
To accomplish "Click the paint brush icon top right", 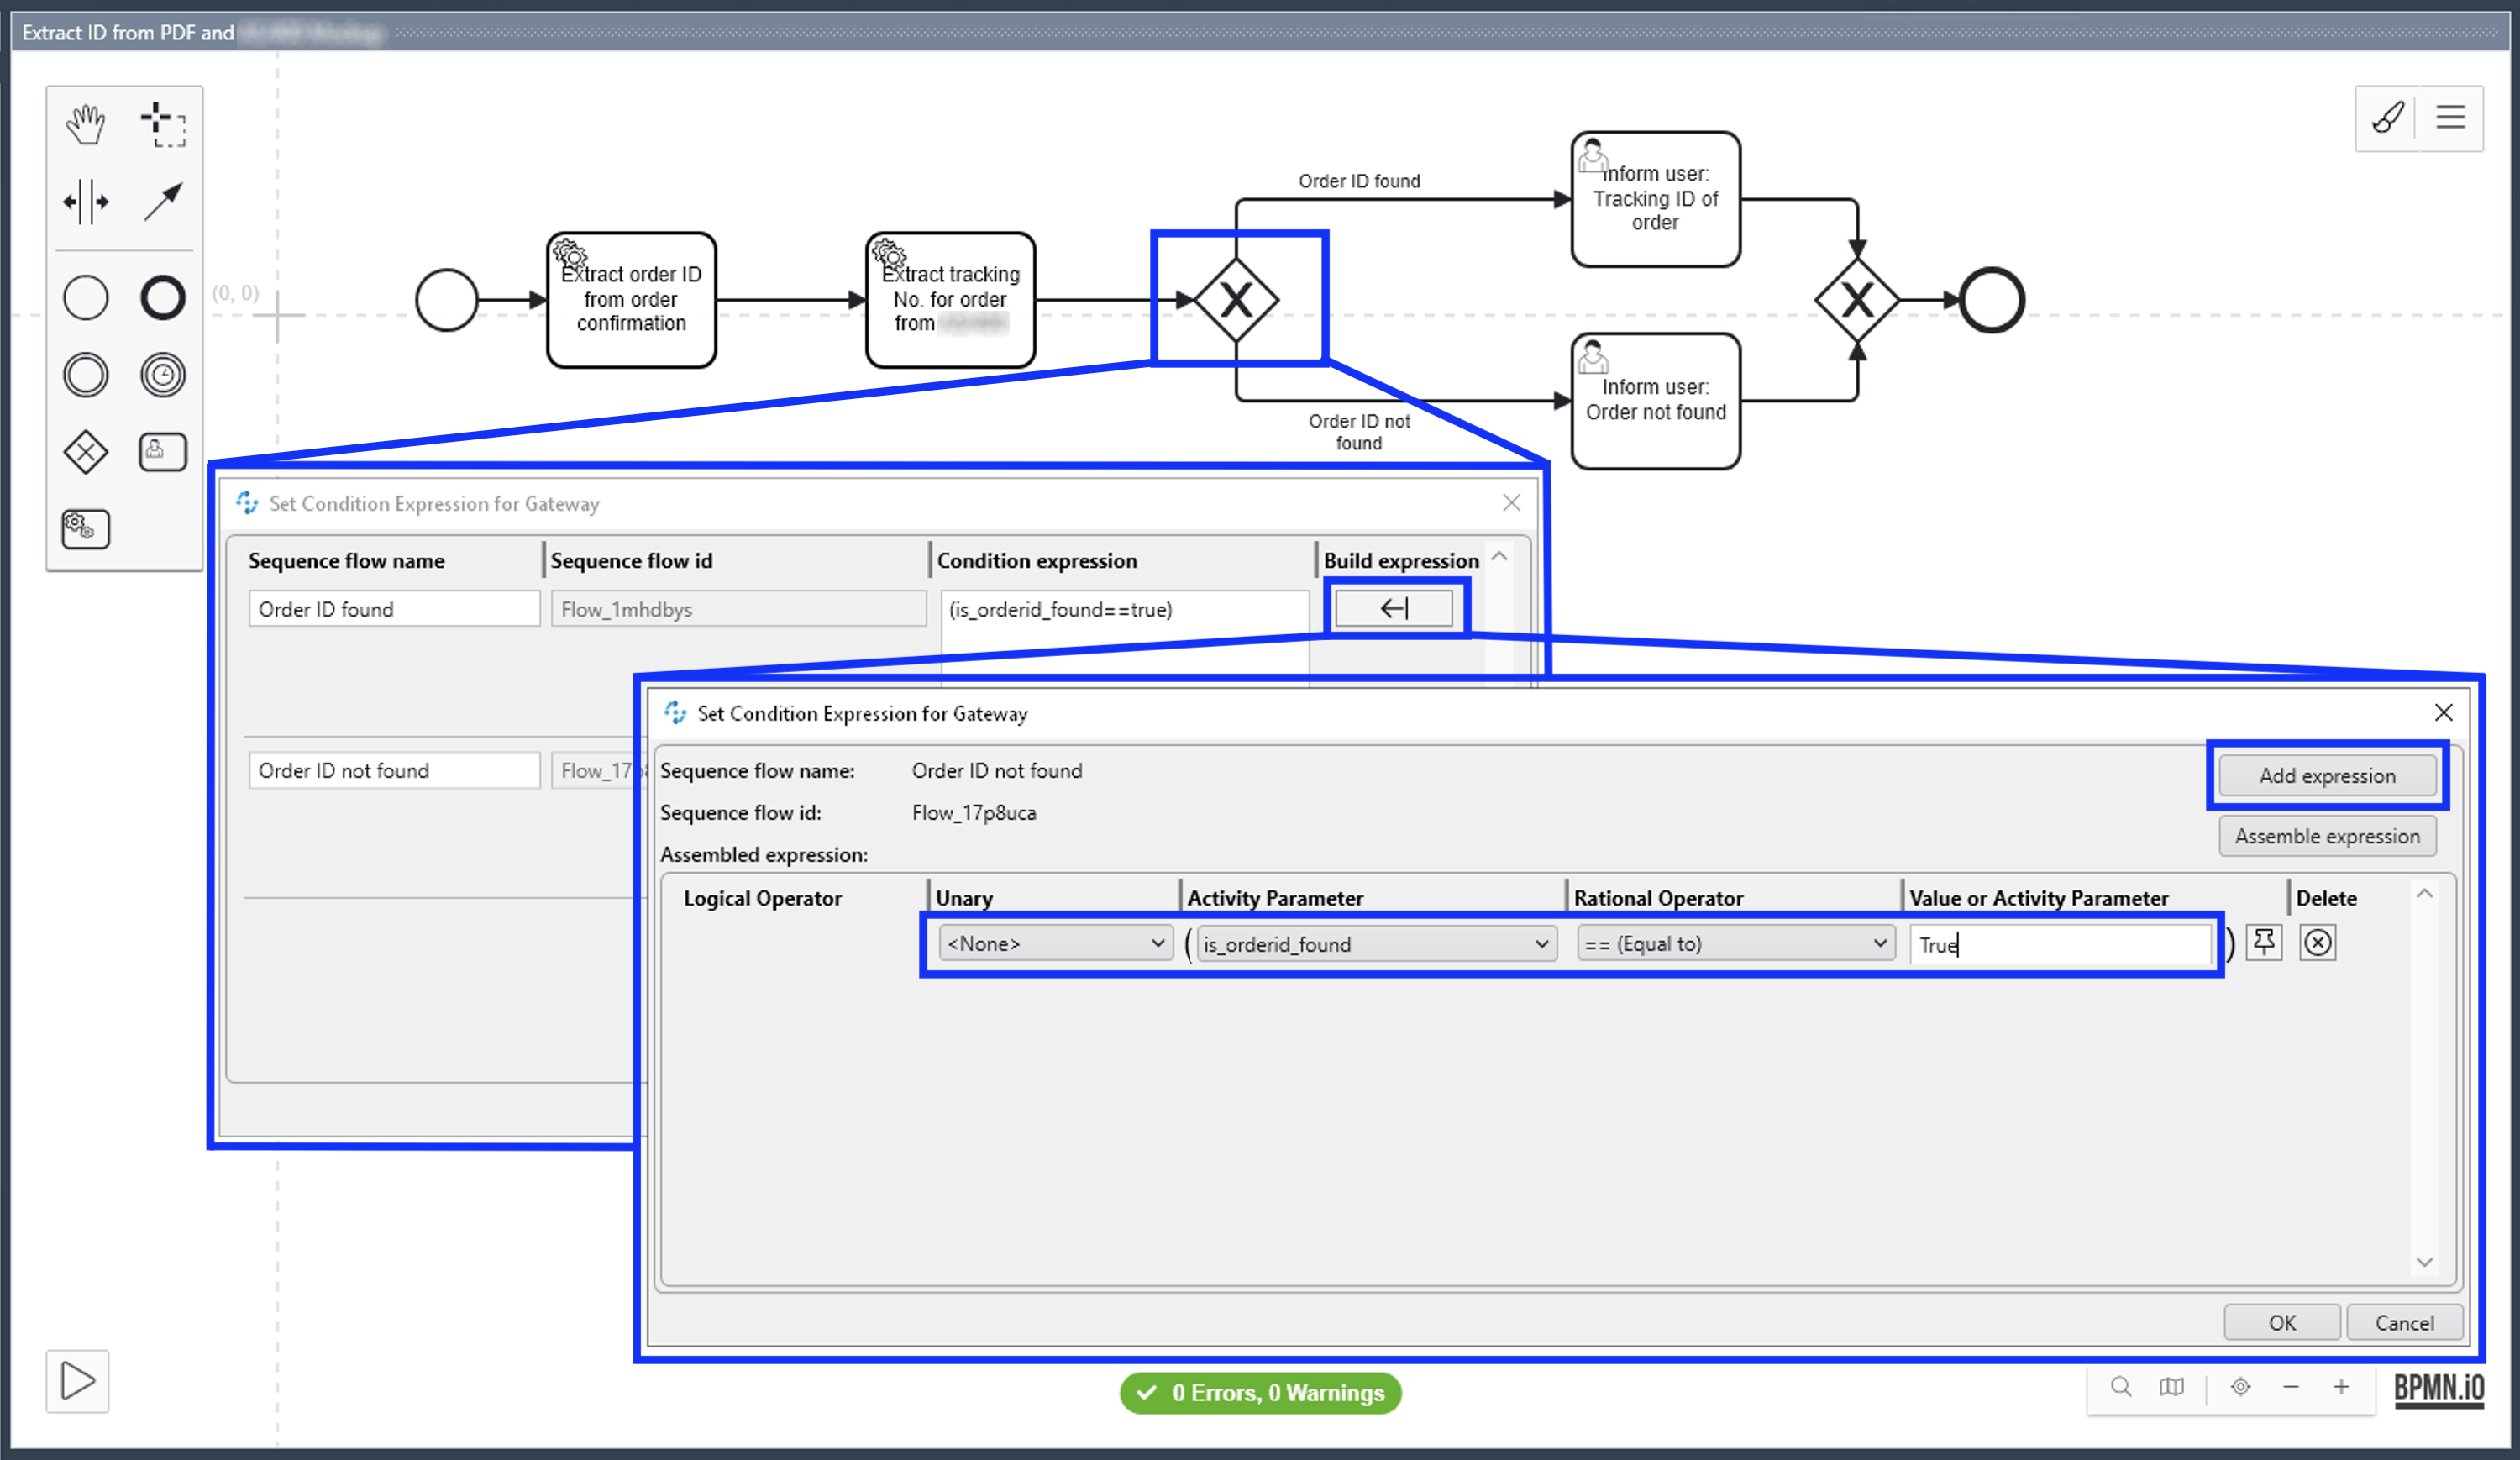I will 2388,118.
